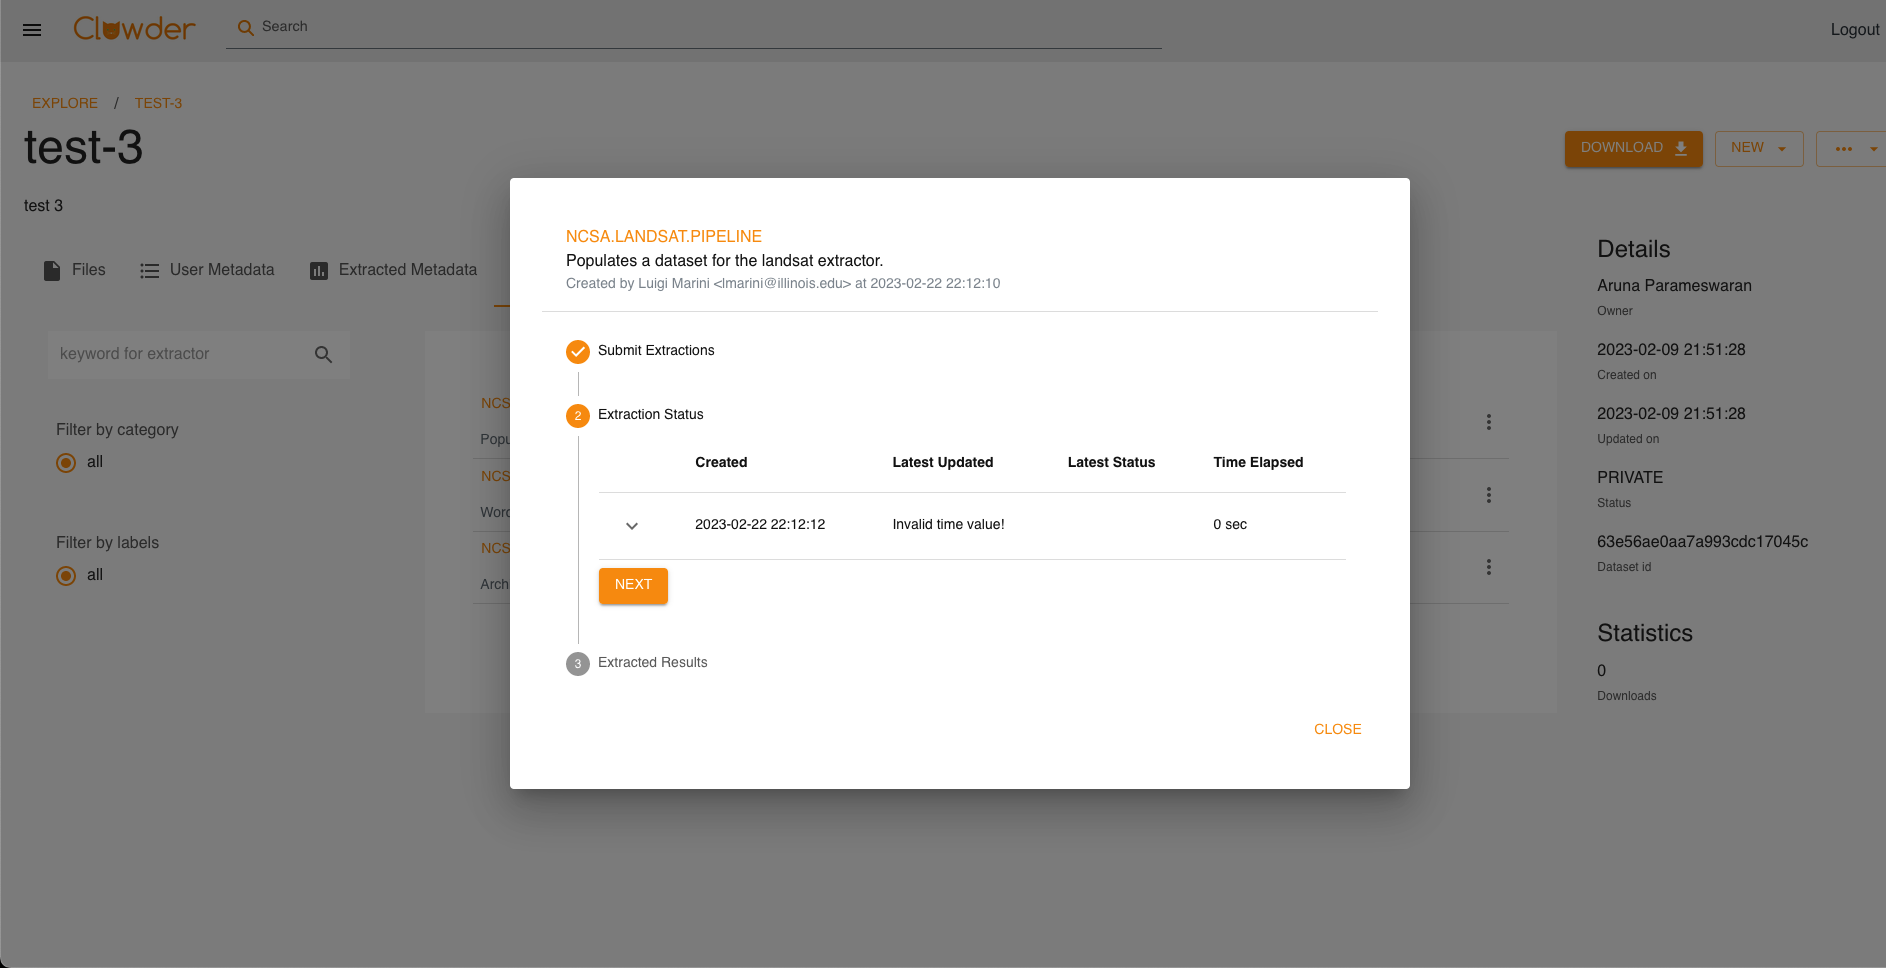Switch to the User Metadata tab
The height and width of the screenshot is (968, 1886).
coord(207,270)
